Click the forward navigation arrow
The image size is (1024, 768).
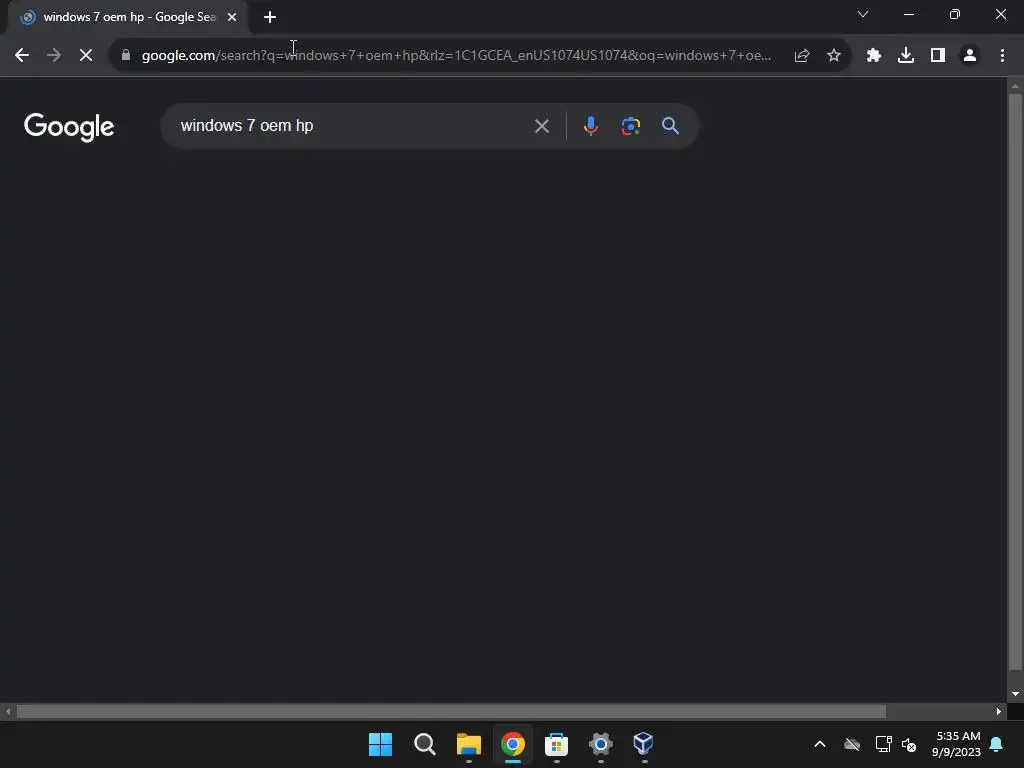pos(54,56)
